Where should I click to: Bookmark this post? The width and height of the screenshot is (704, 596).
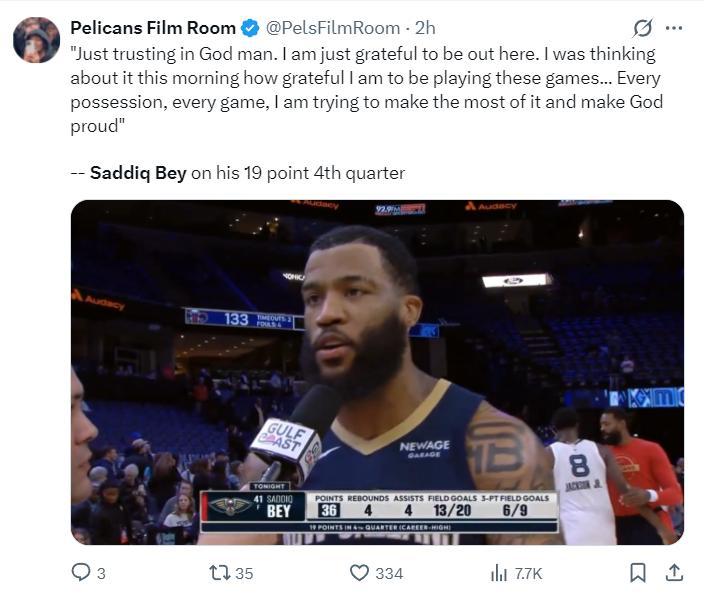tap(637, 572)
